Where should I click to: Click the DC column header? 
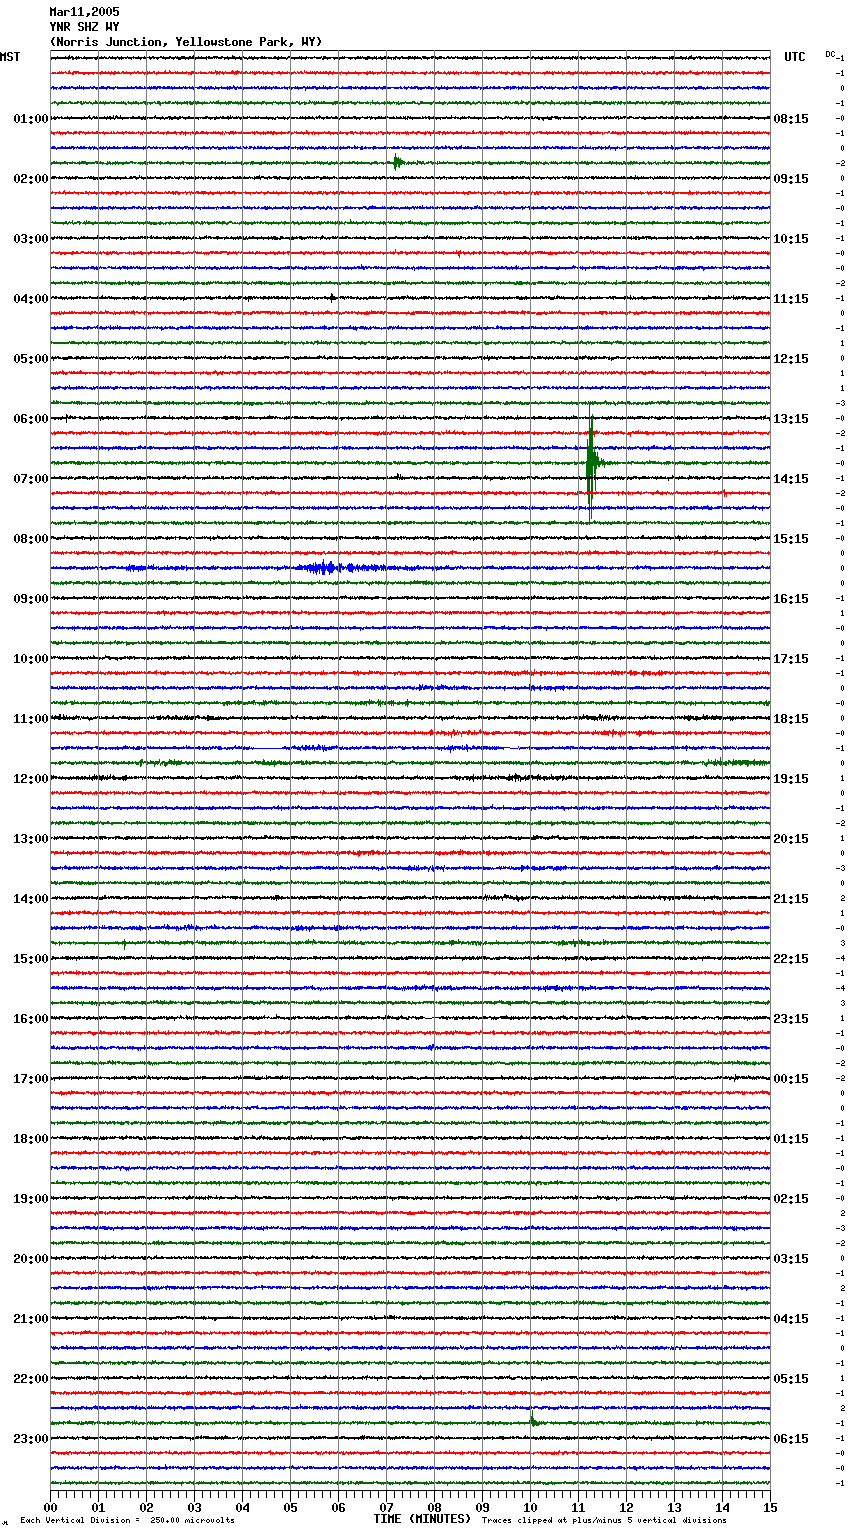(x=830, y=54)
